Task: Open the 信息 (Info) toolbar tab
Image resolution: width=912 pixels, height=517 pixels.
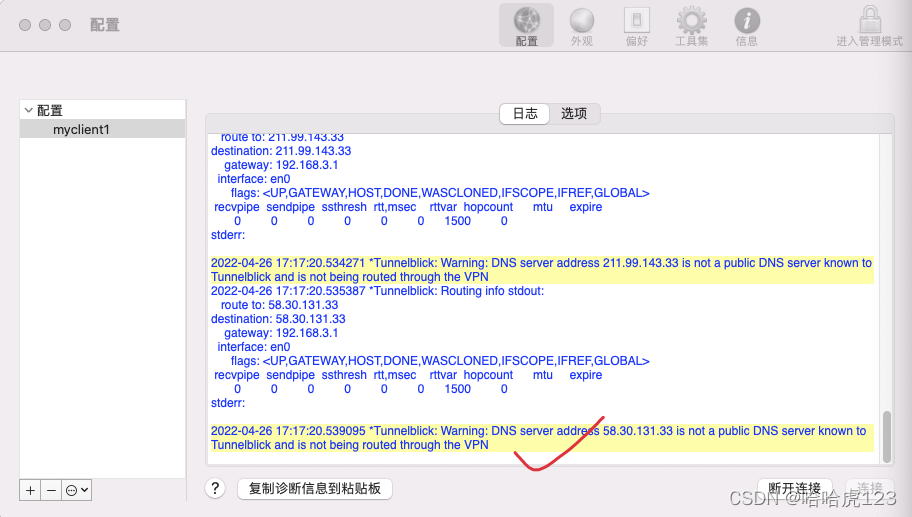Action: (747, 26)
